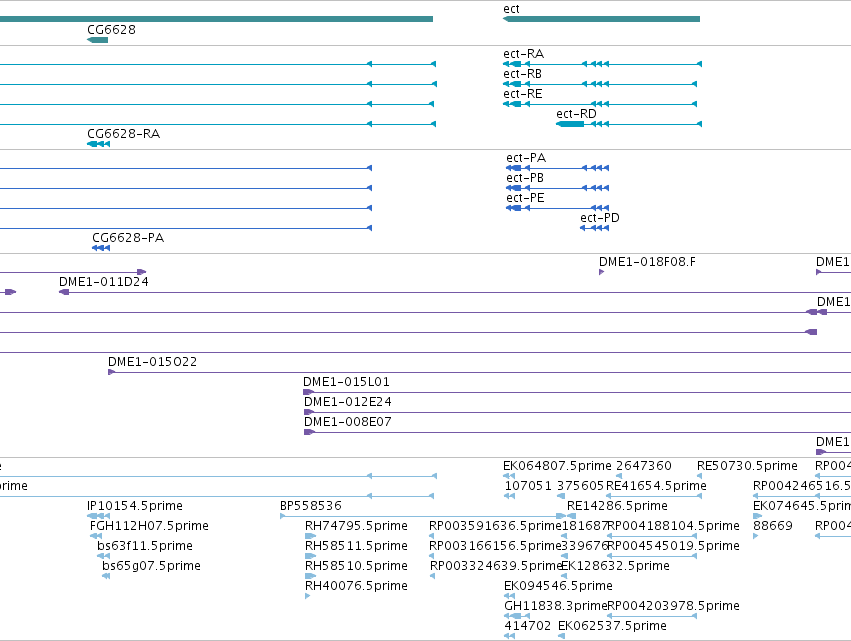Screen dimensions: 851x641
Task: Select the RP004203978.5prime EST label
Action: click(x=674, y=606)
